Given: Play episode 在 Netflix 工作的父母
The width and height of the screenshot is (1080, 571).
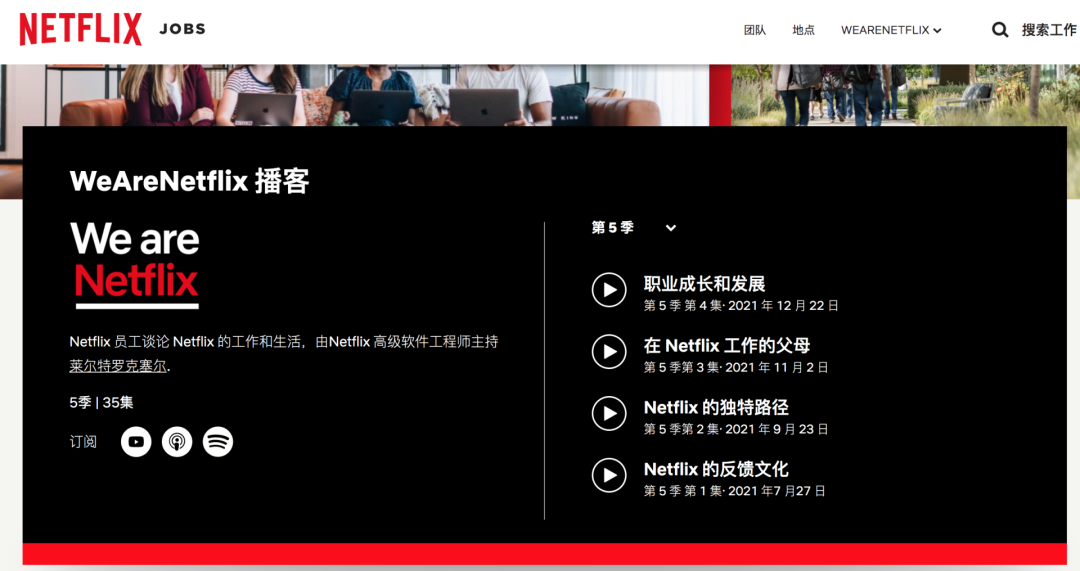Looking at the screenshot, I should (x=609, y=351).
